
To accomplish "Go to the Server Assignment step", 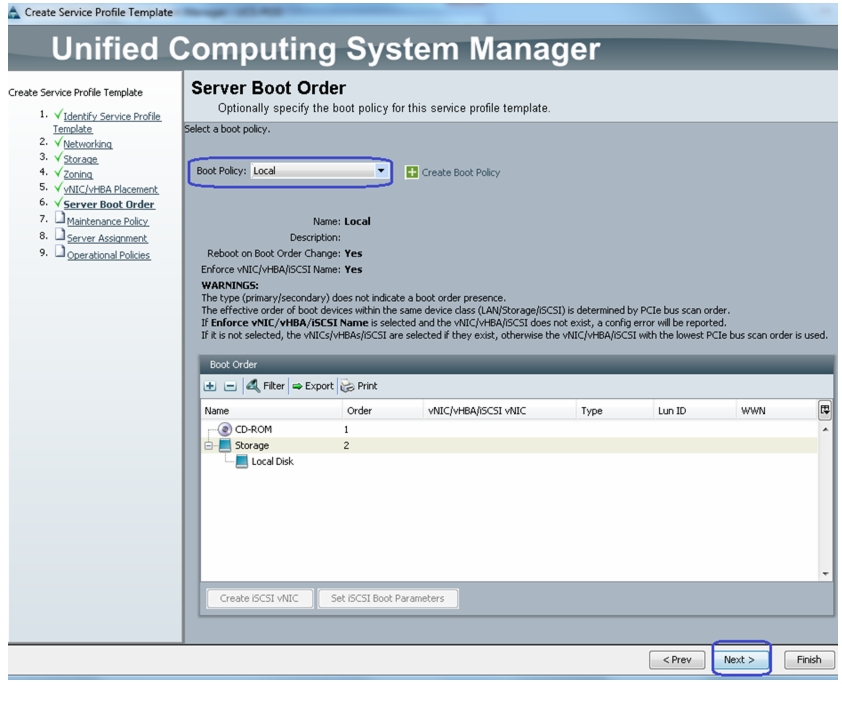I will [x=107, y=238].
